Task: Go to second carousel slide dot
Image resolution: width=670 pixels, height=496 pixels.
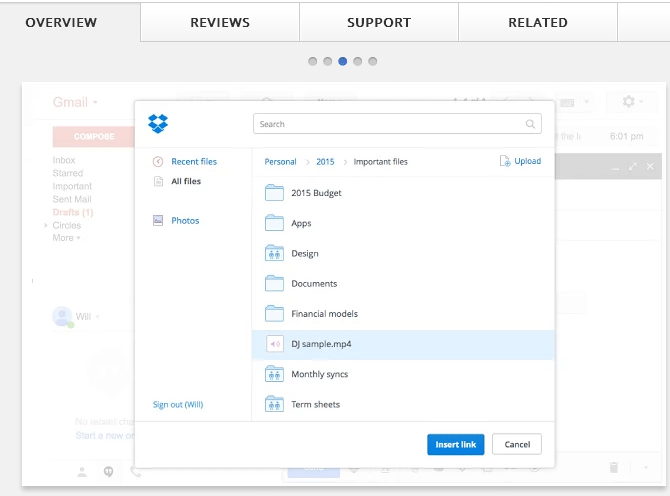Action: [328, 61]
